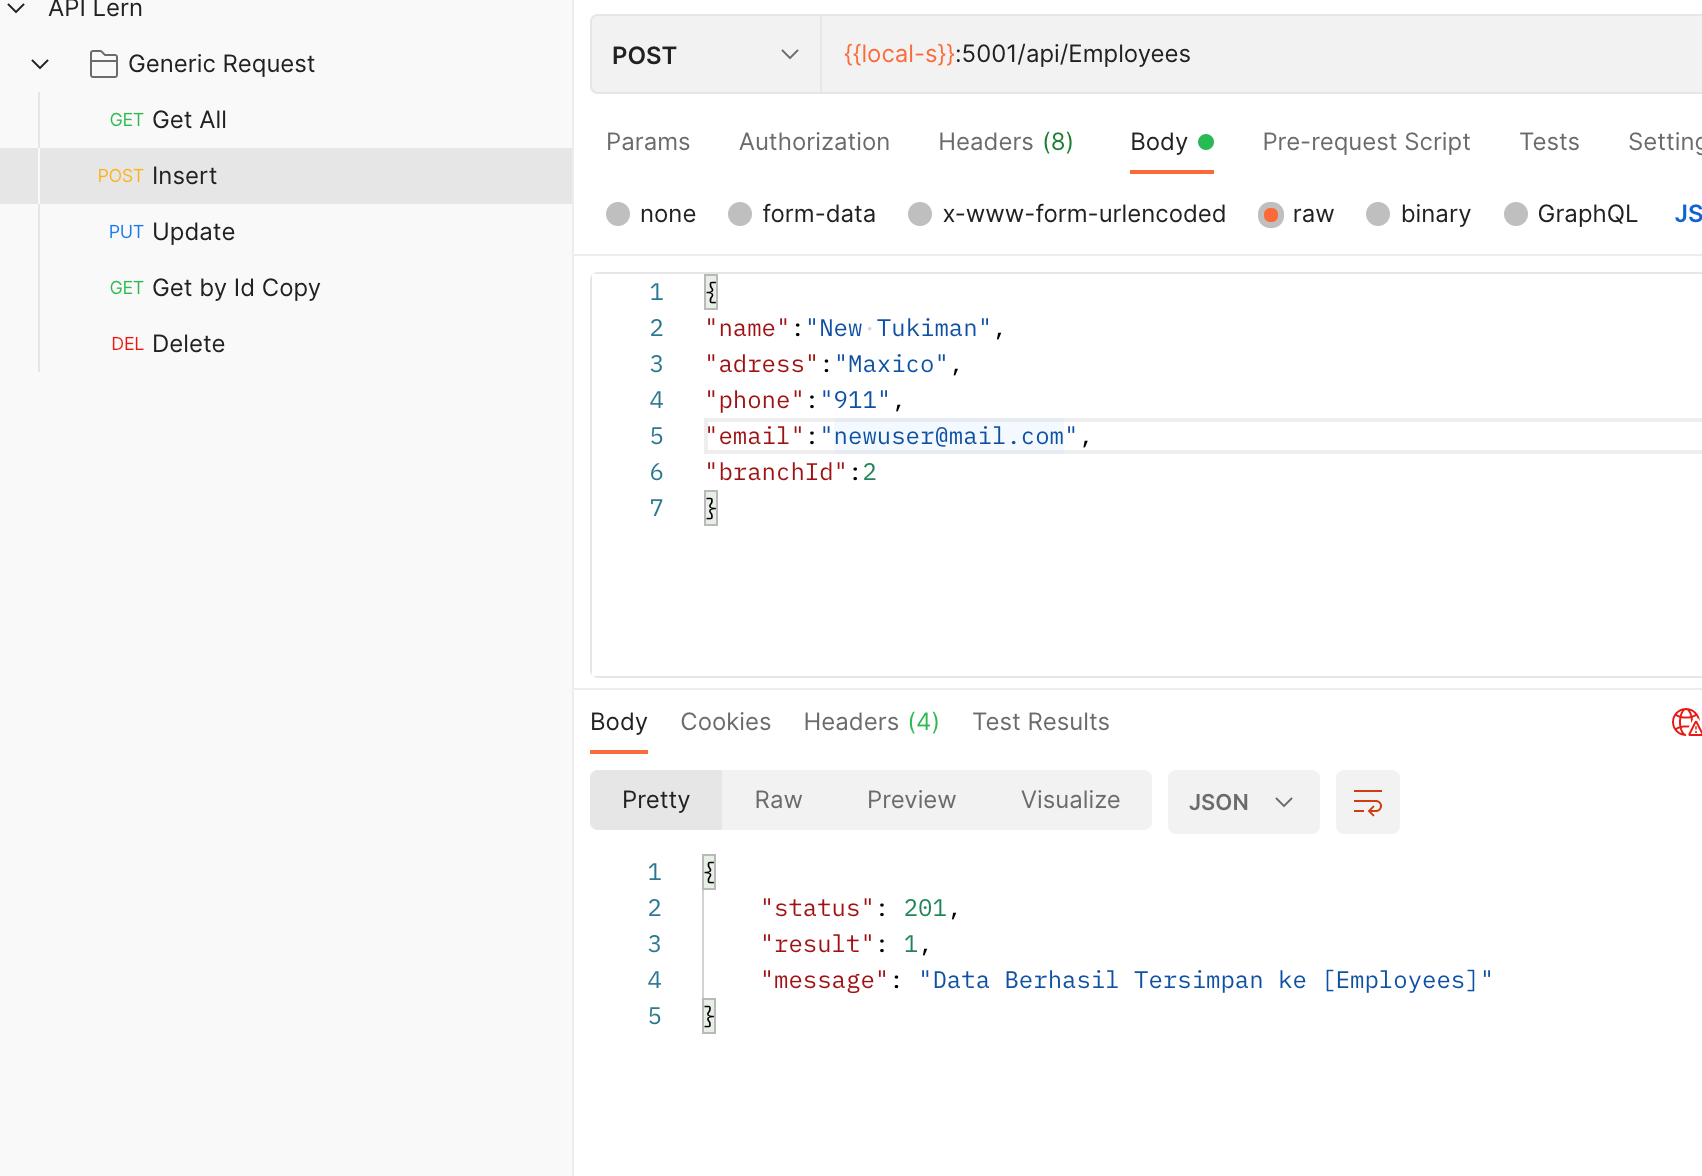Open the GET Get by Id Copy request
This screenshot has width=1702, height=1176.
286,288
